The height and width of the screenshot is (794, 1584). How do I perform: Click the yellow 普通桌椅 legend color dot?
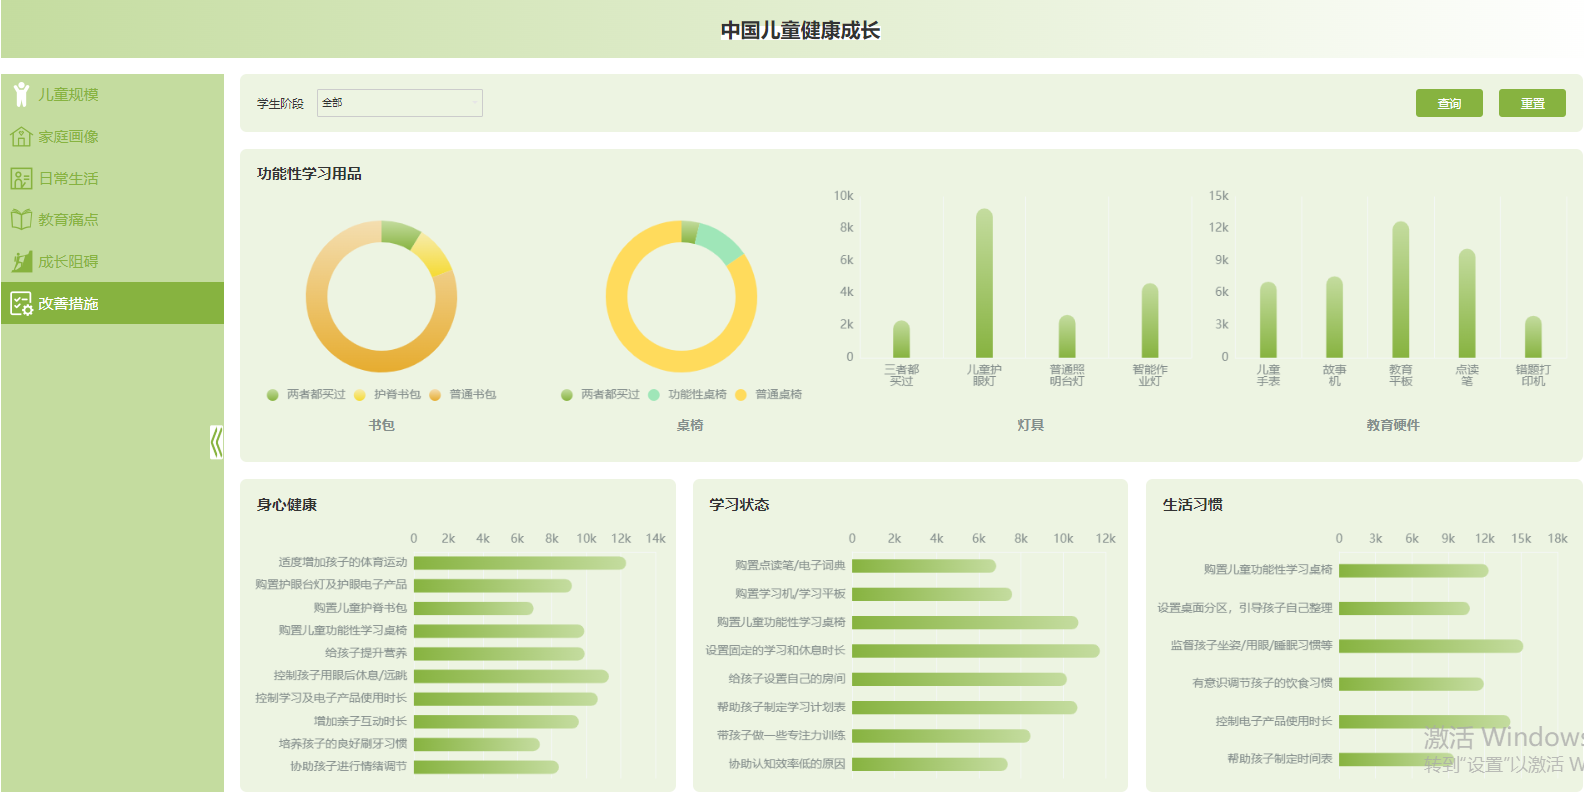pos(741,395)
